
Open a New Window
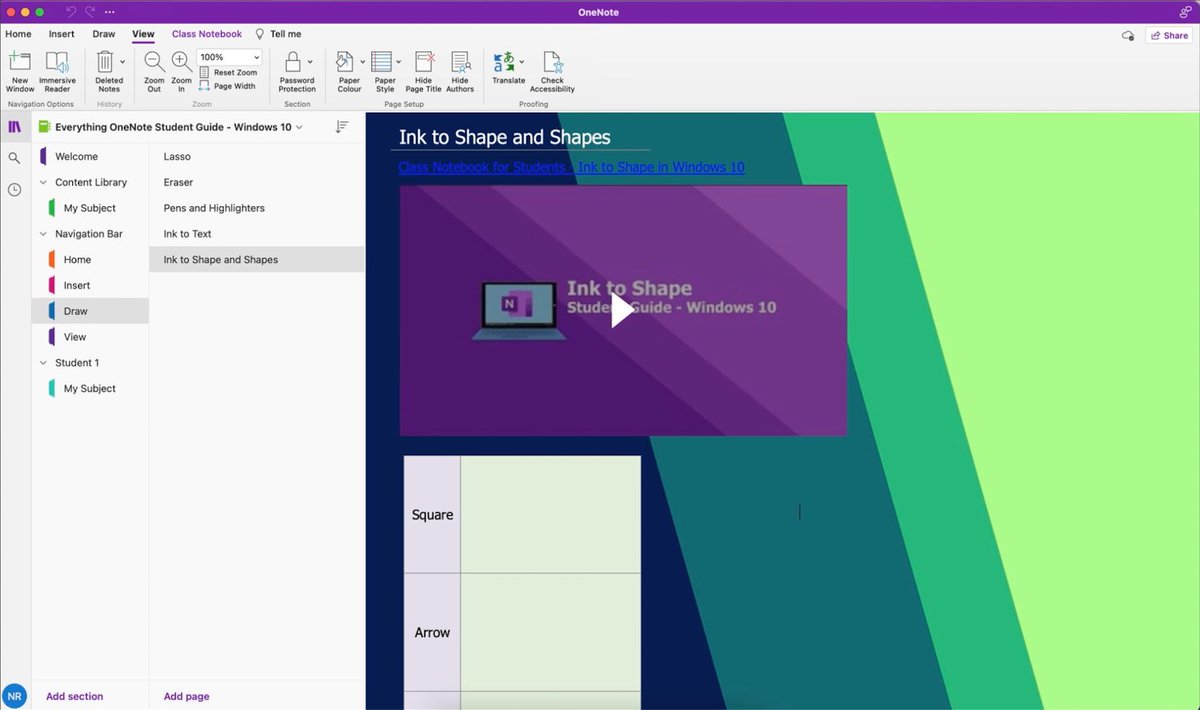point(20,71)
